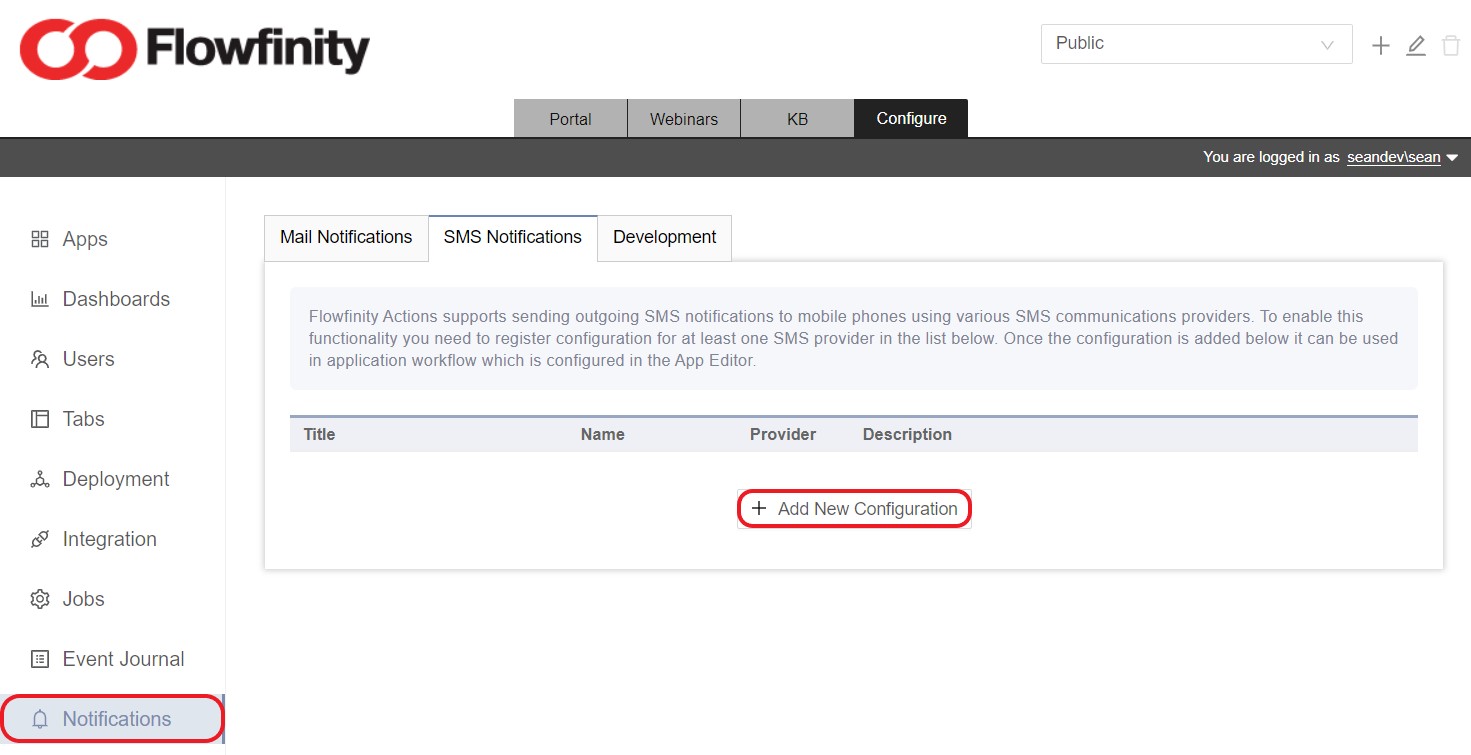Click the pencil edit icon at top right

click(x=1416, y=44)
